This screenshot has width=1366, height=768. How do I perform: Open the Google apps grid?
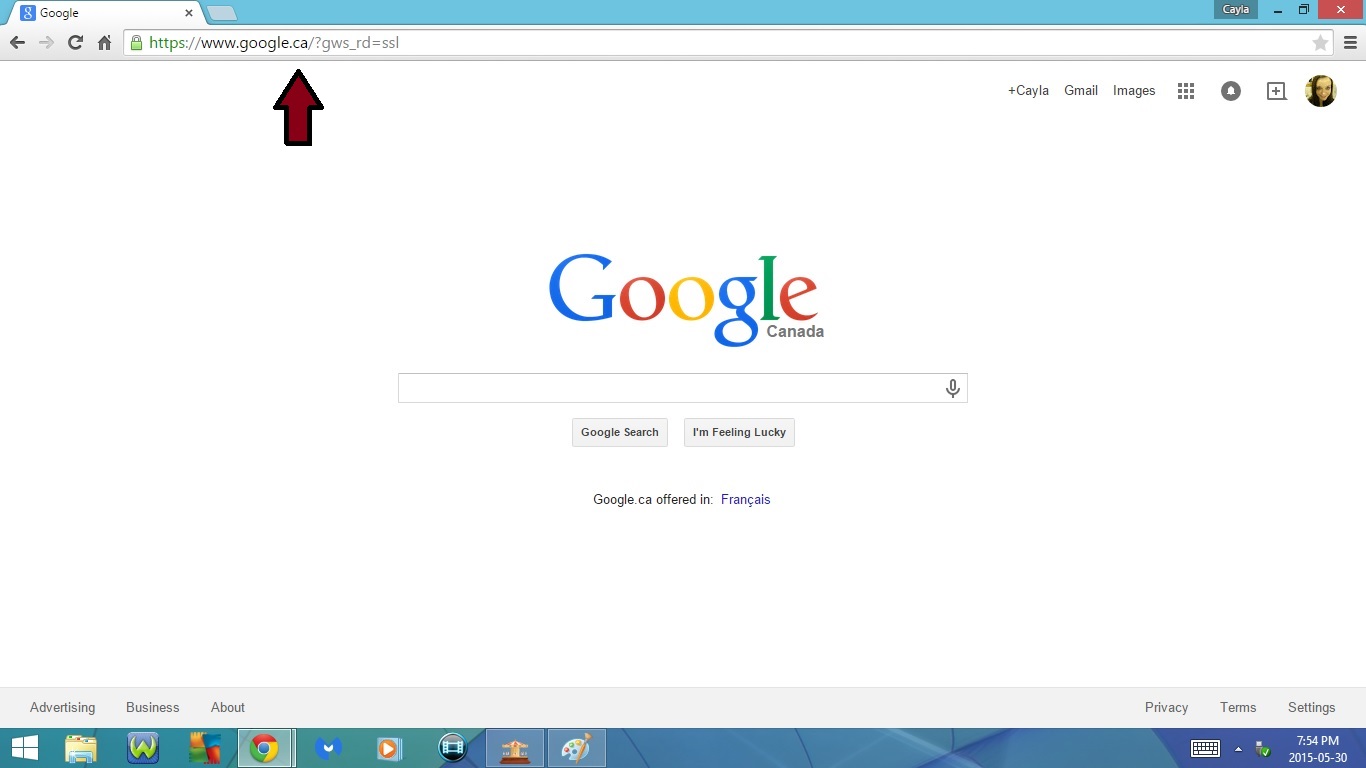[x=1186, y=91]
